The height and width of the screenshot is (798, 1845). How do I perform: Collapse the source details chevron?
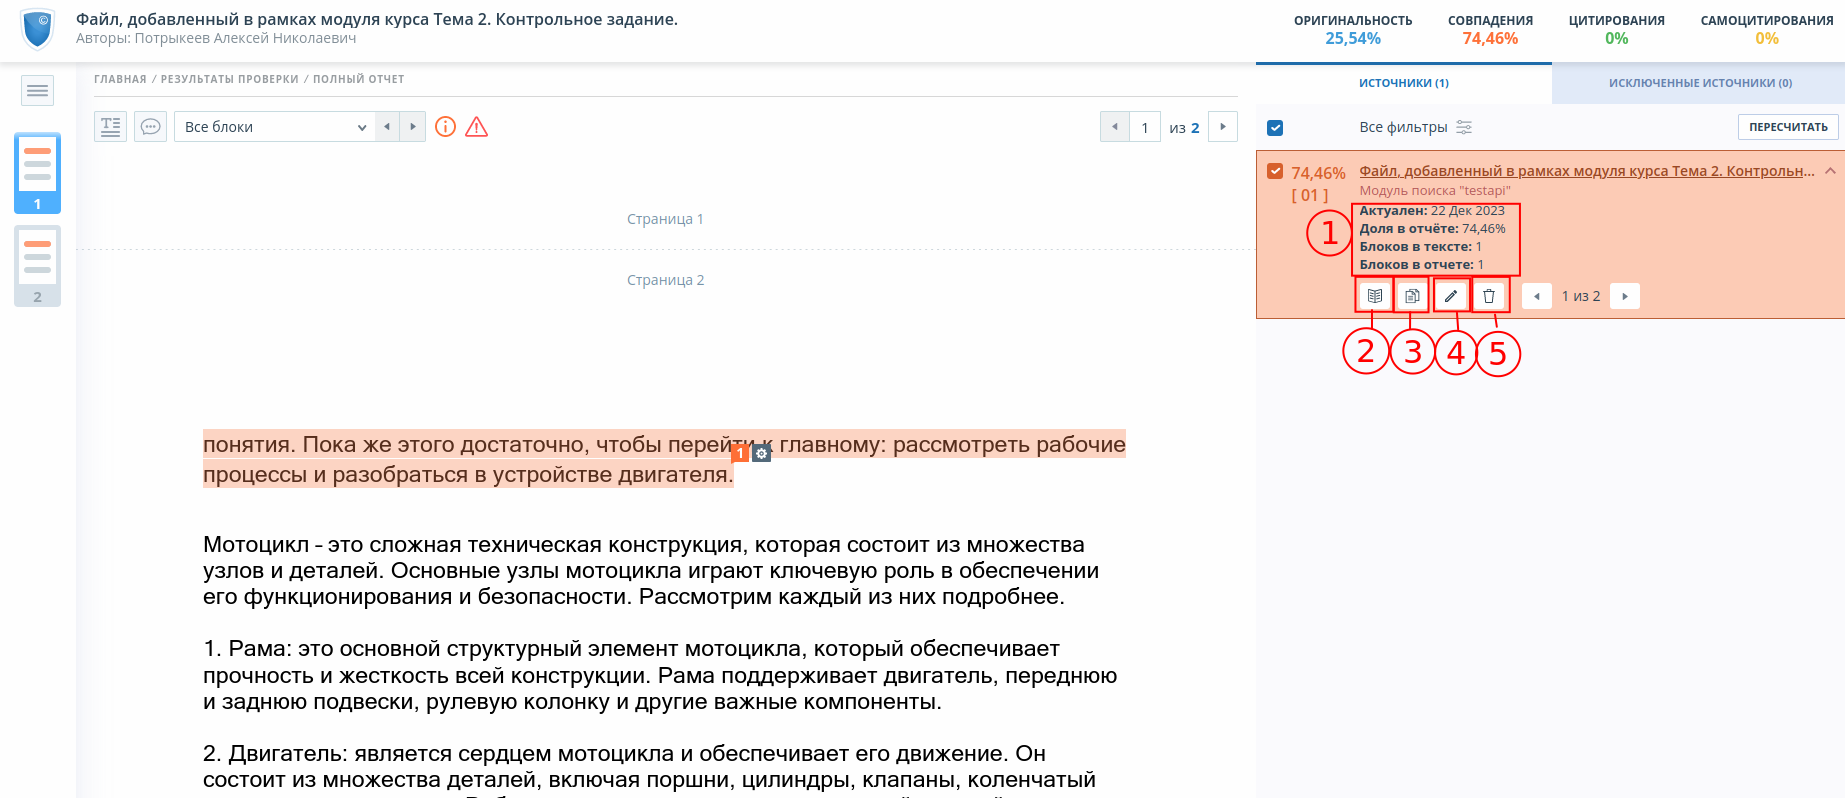[1830, 171]
